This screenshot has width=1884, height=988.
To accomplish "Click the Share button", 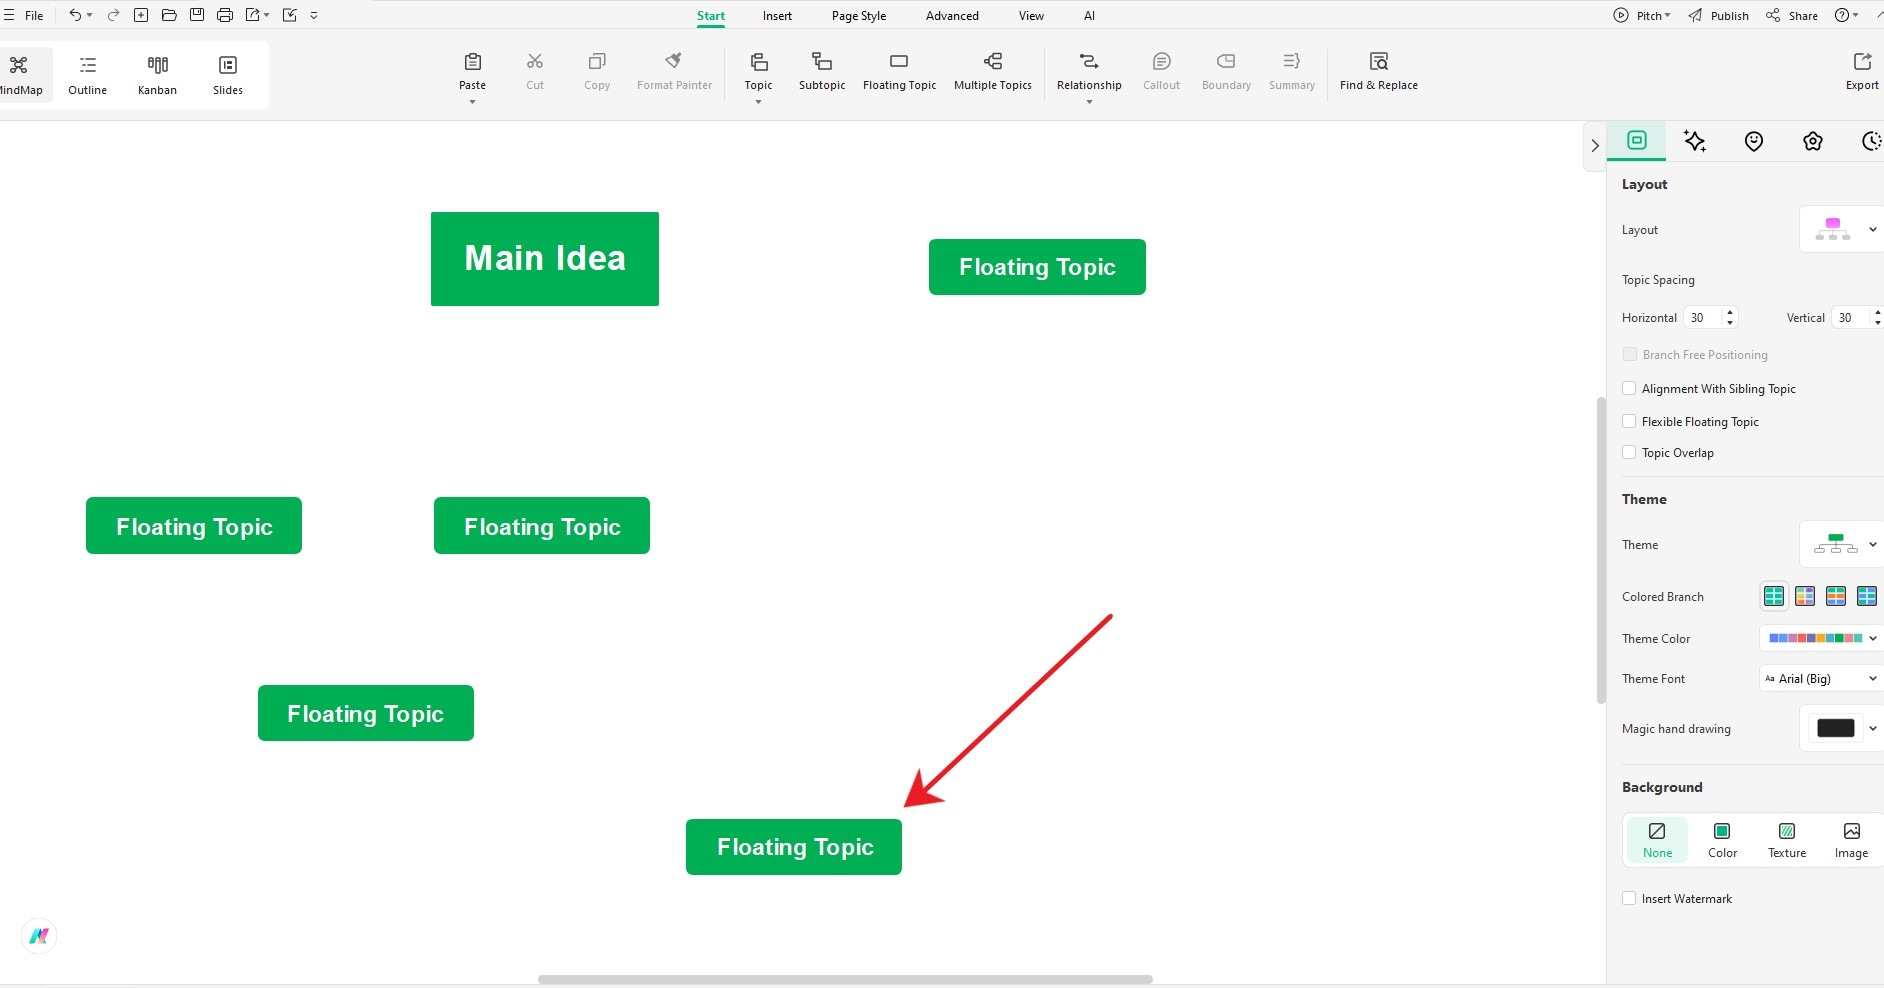I will [x=1792, y=15].
